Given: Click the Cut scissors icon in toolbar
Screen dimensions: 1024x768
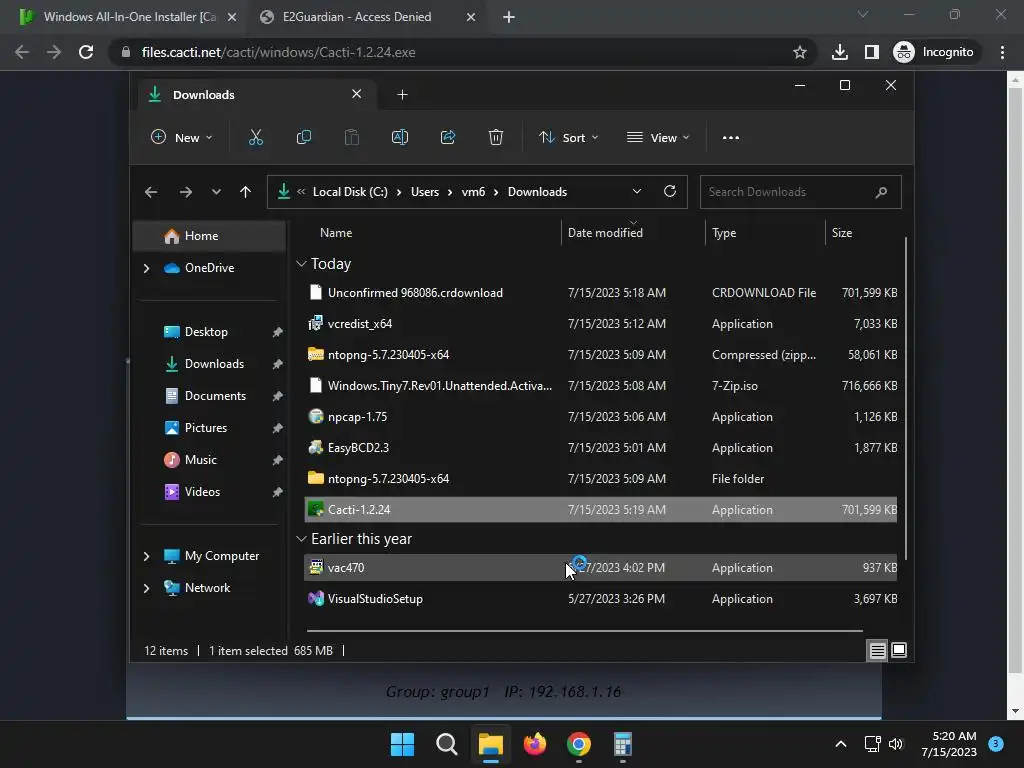Looking at the screenshot, I should (255, 138).
